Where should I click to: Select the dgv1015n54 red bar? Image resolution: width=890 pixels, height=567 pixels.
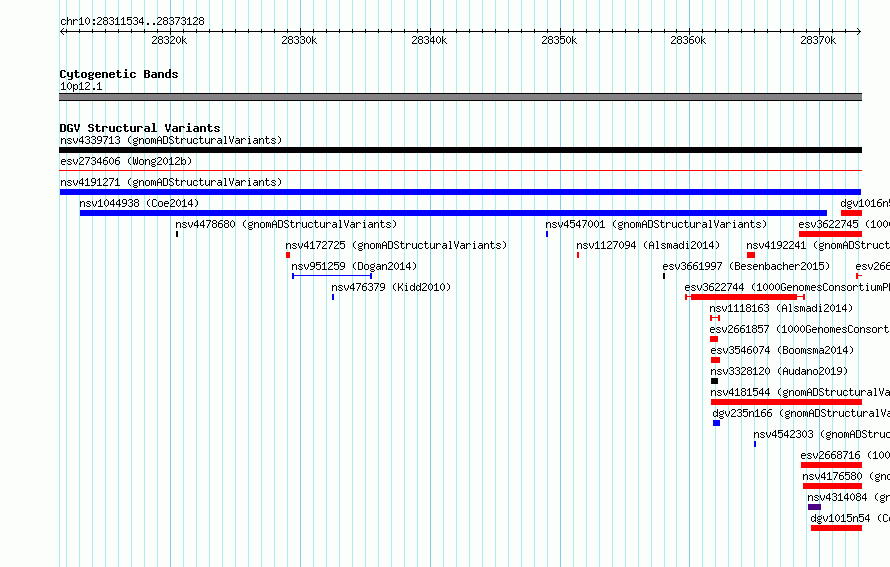pos(836,528)
